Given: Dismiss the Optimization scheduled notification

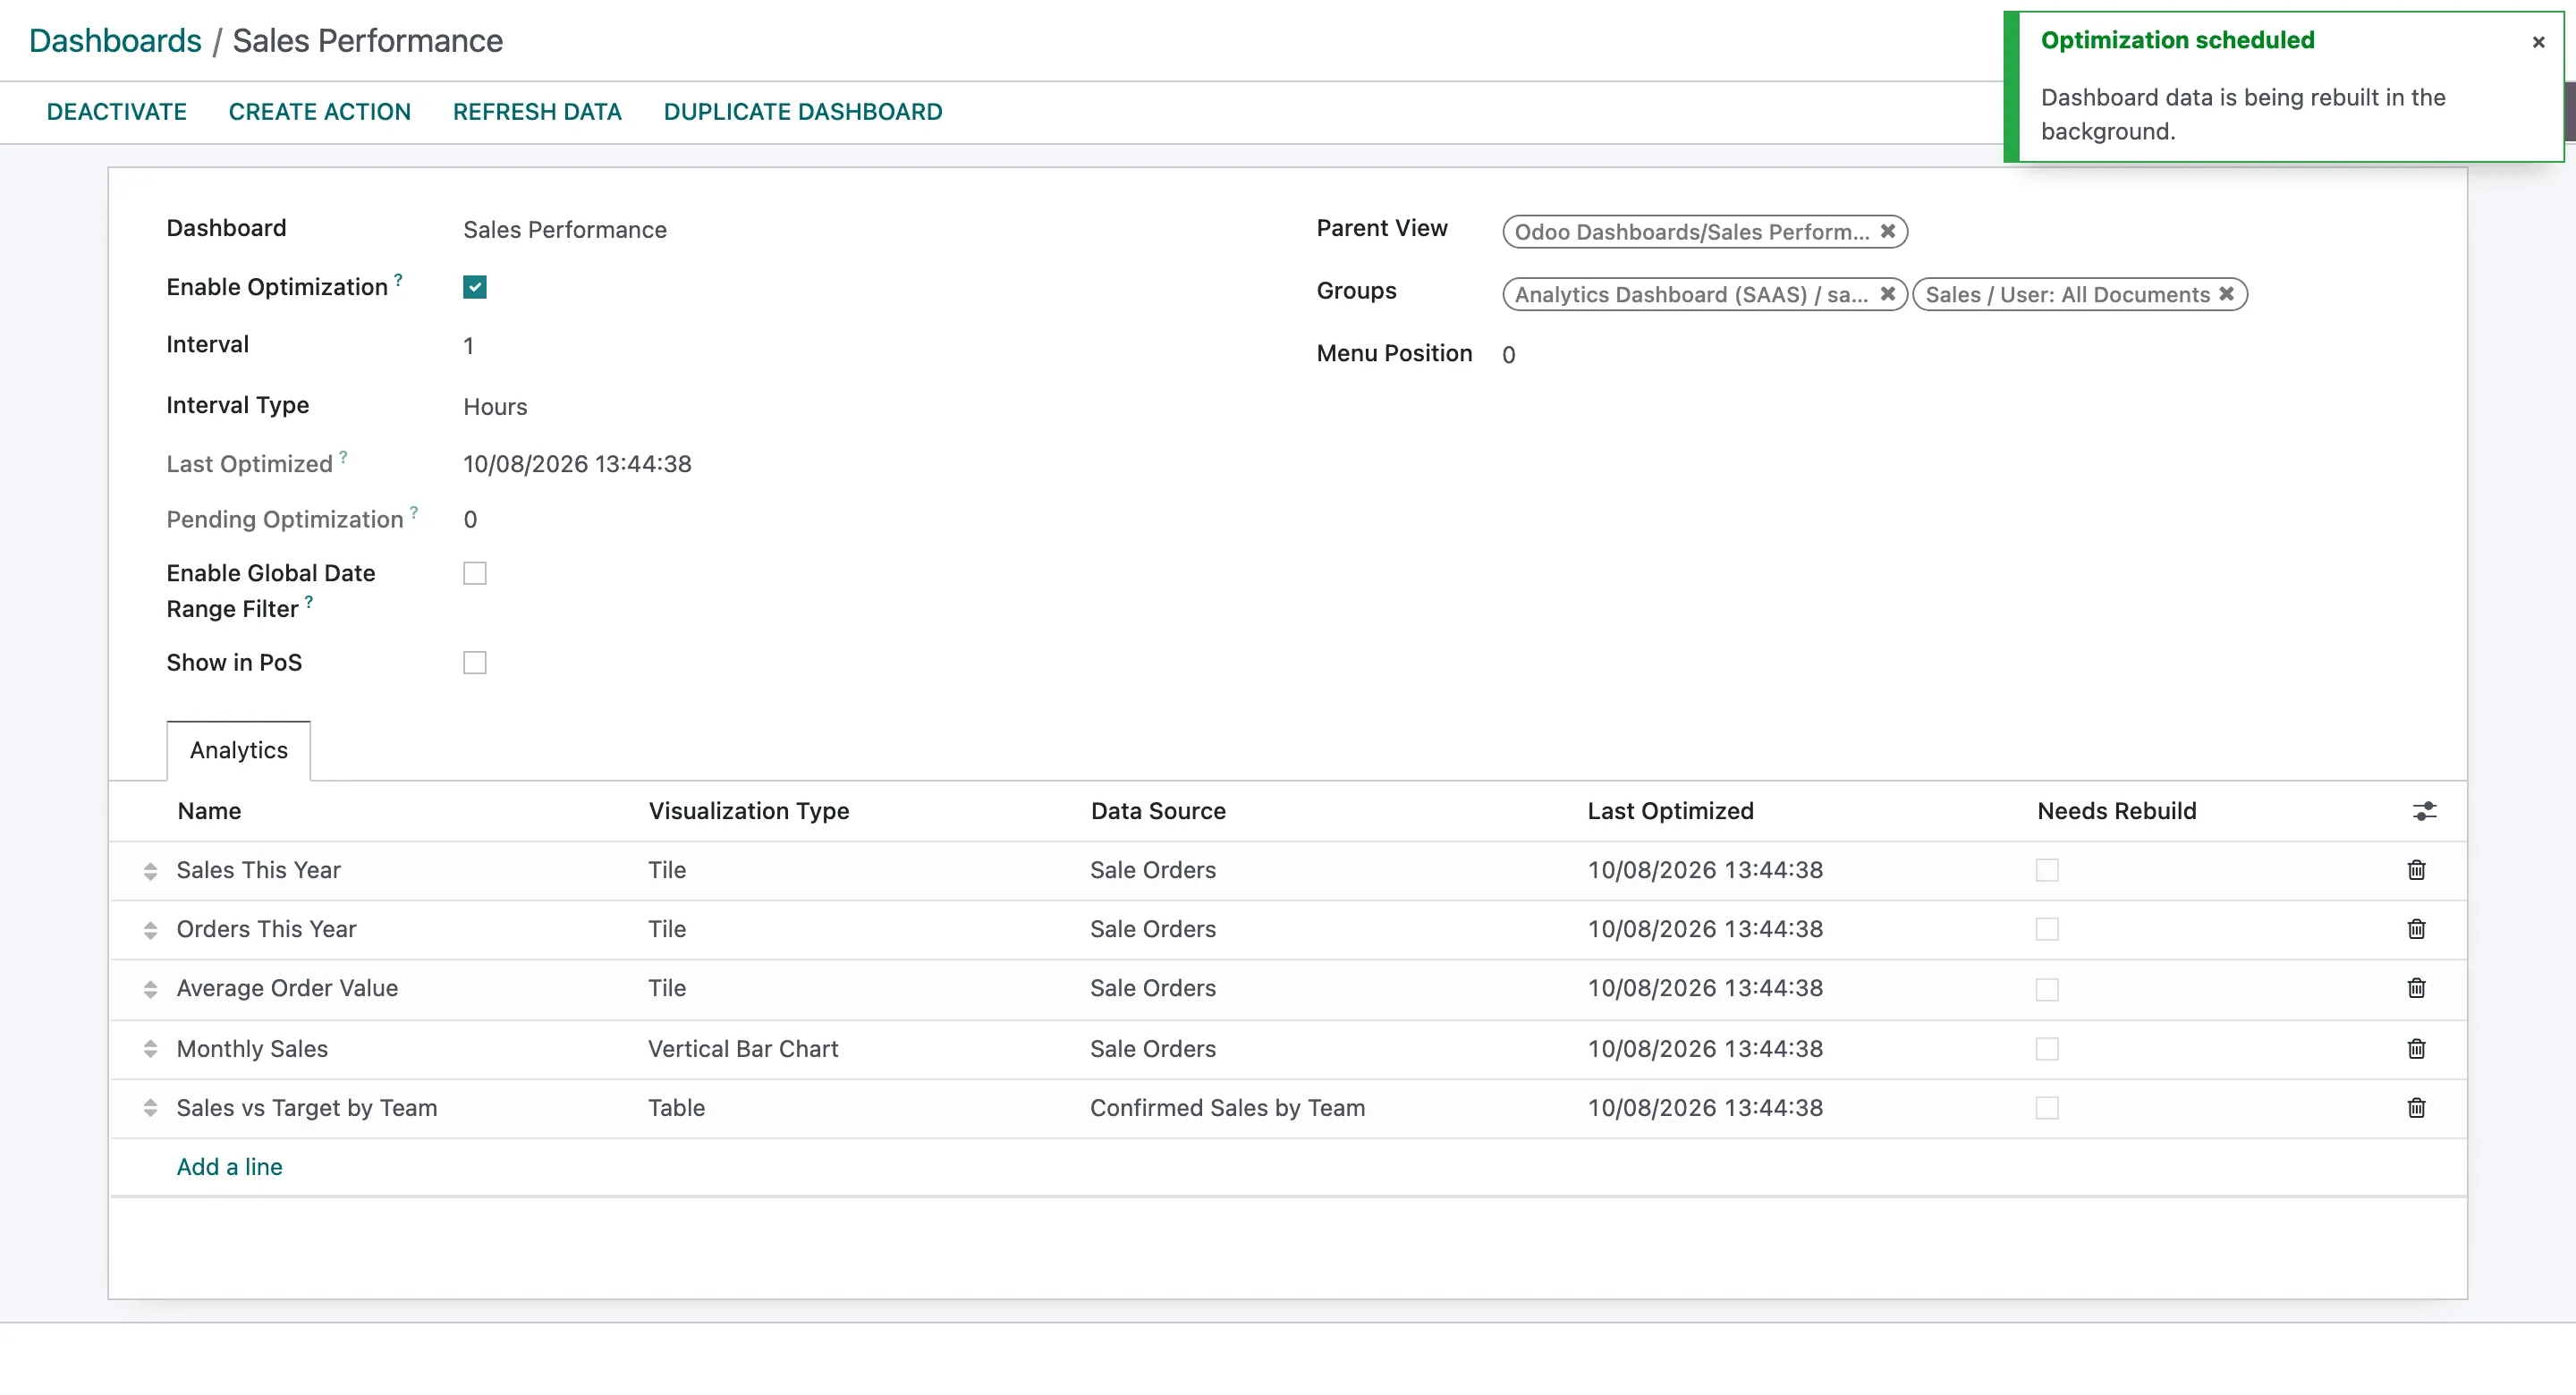Looking at the screenshot, I should (2538, 42).
